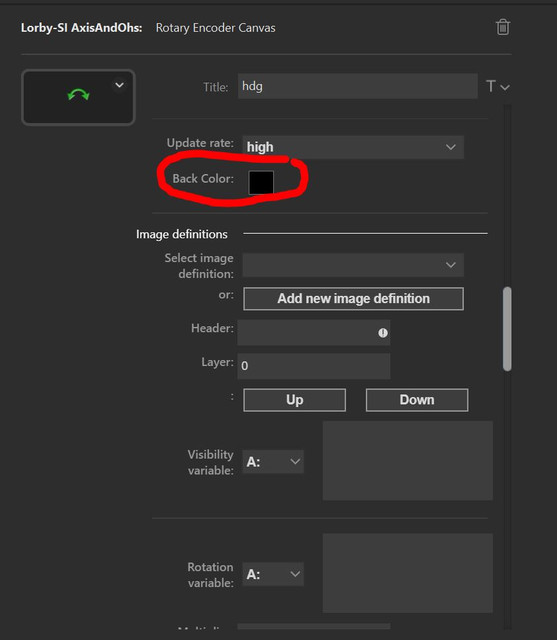Open Rotation variable A: type dropdown
The height and width of the screenshot is (640, 557).
[273, 574]
